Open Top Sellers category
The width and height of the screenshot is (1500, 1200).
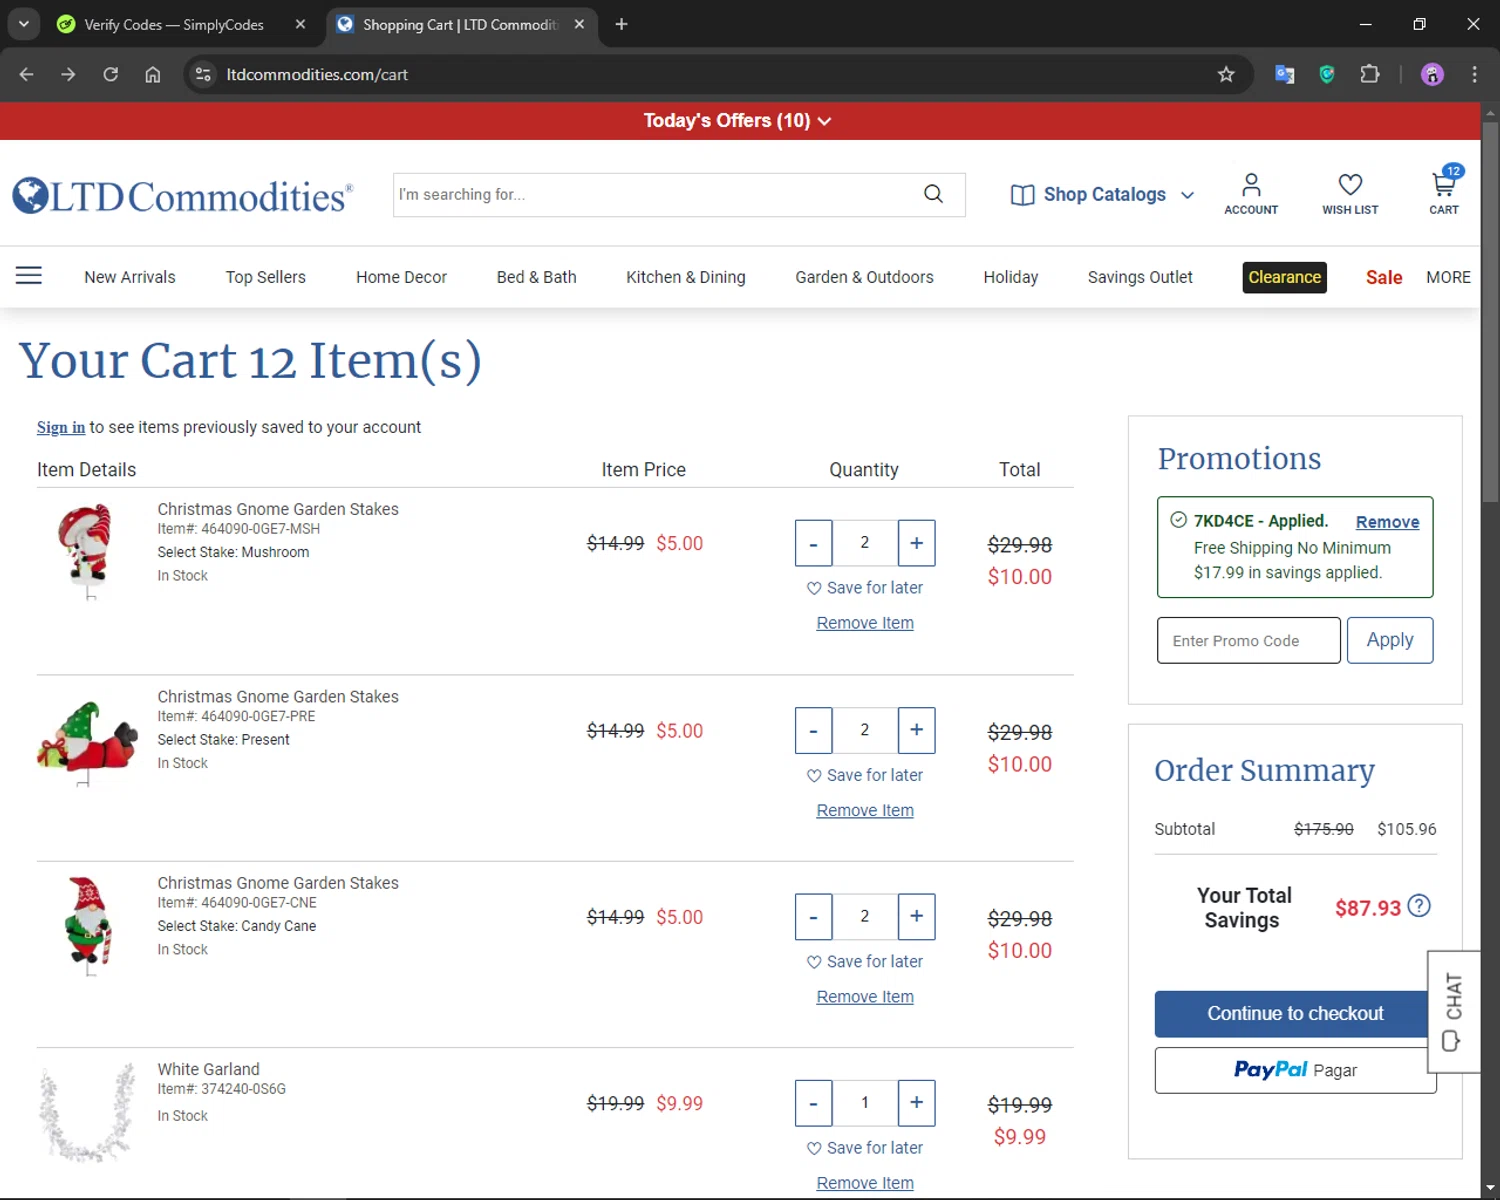266,277
